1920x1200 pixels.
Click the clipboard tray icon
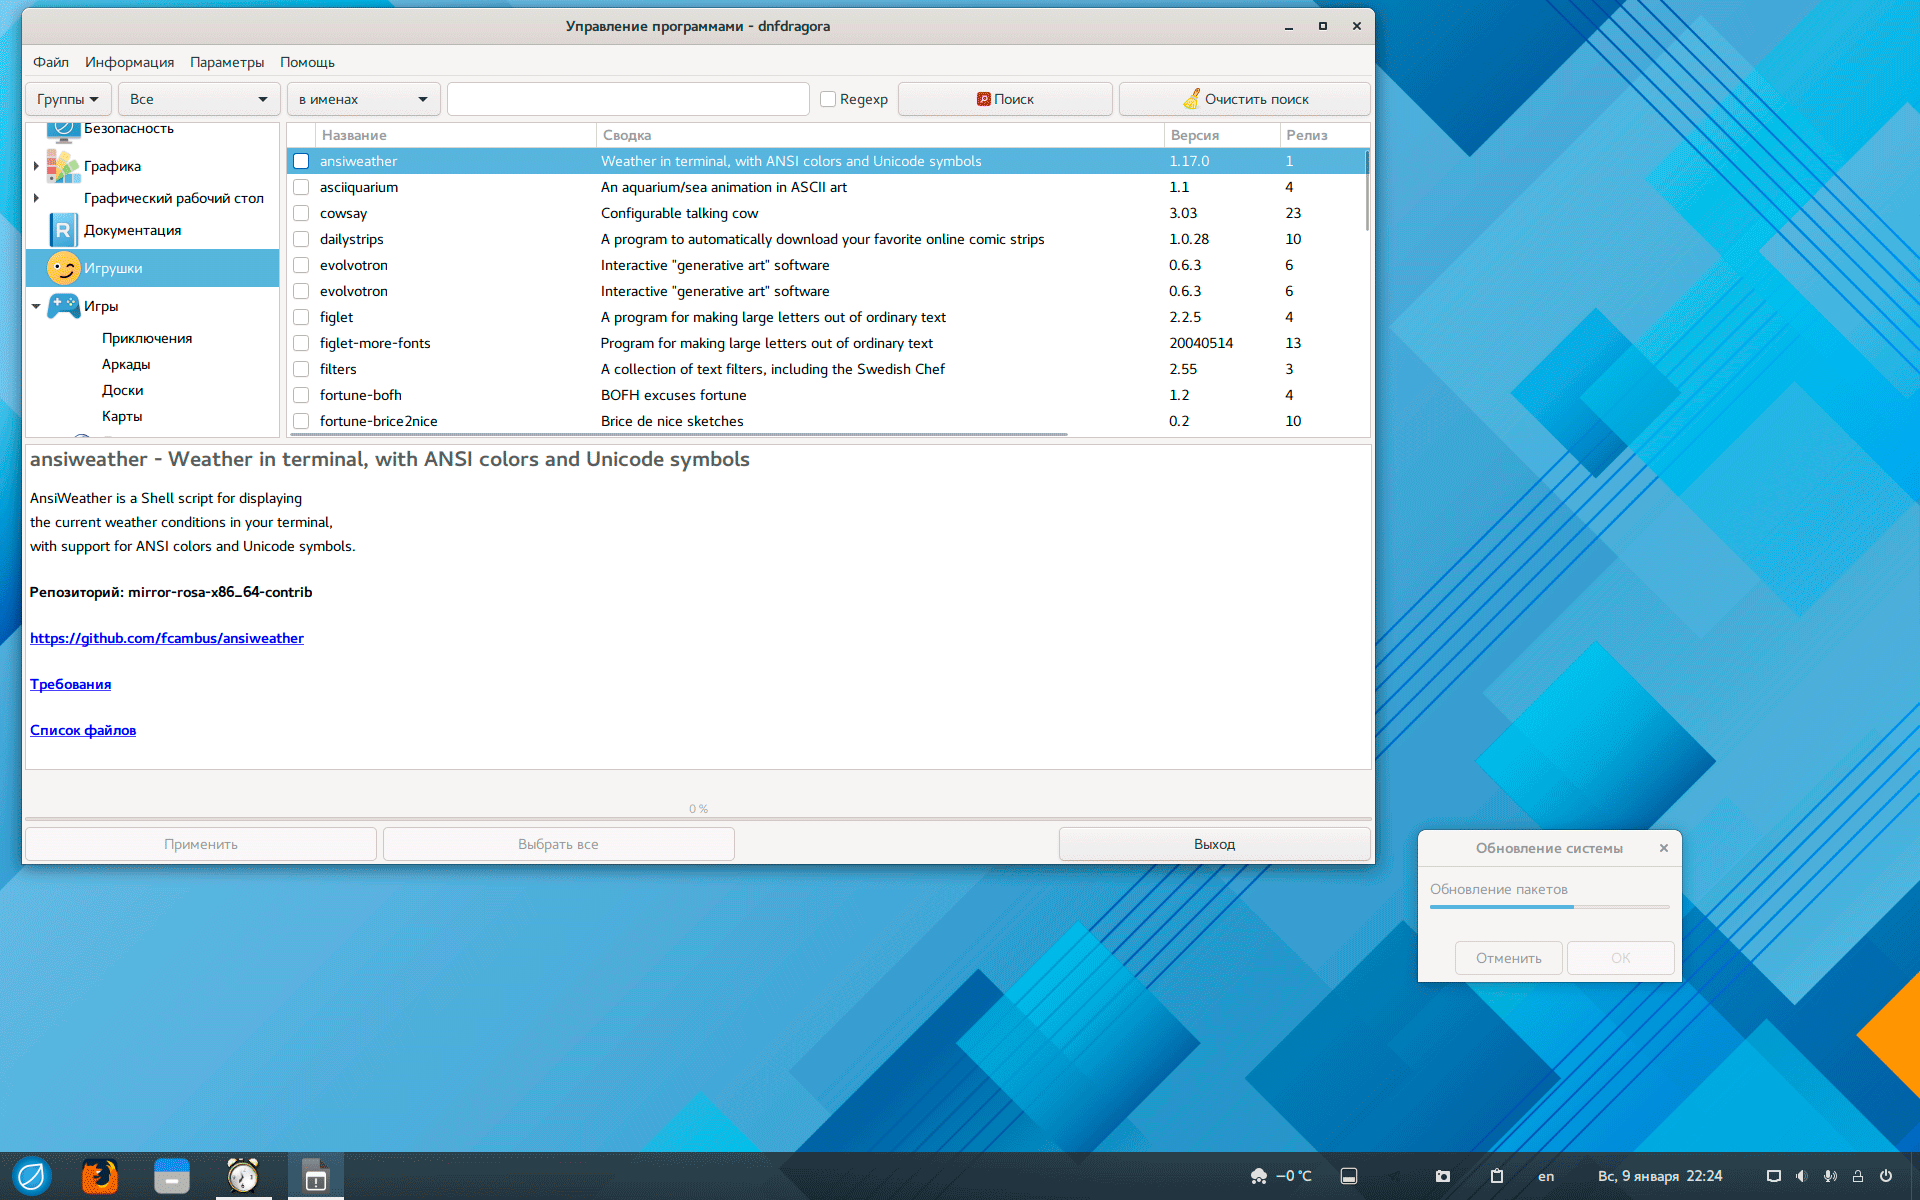coord(1497,1176)
